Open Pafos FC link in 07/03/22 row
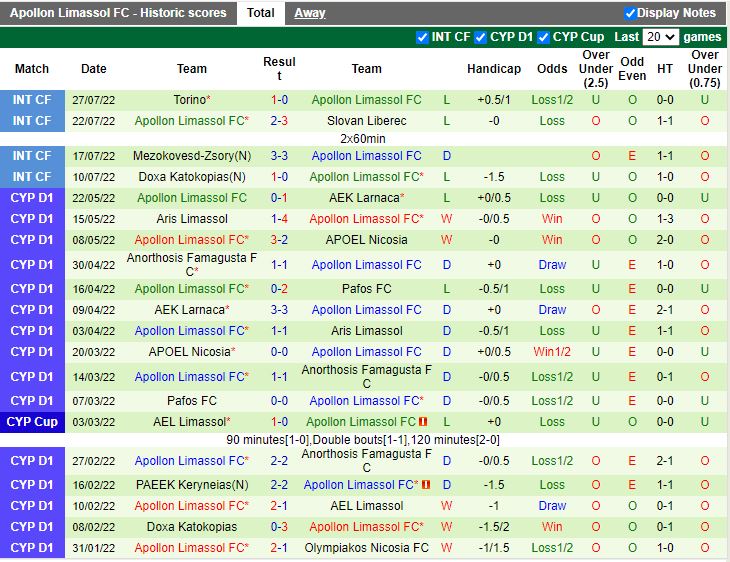 pos(192,401)
